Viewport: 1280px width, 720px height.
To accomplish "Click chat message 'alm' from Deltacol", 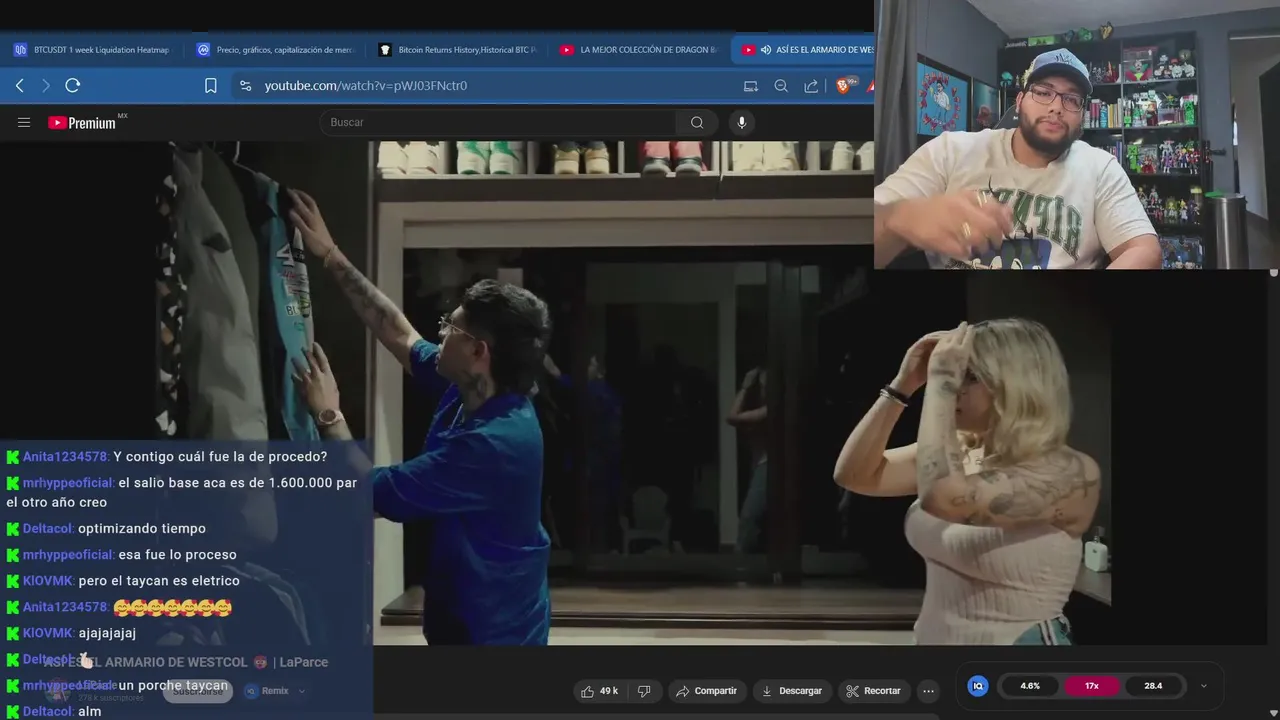I will (90, 711).
